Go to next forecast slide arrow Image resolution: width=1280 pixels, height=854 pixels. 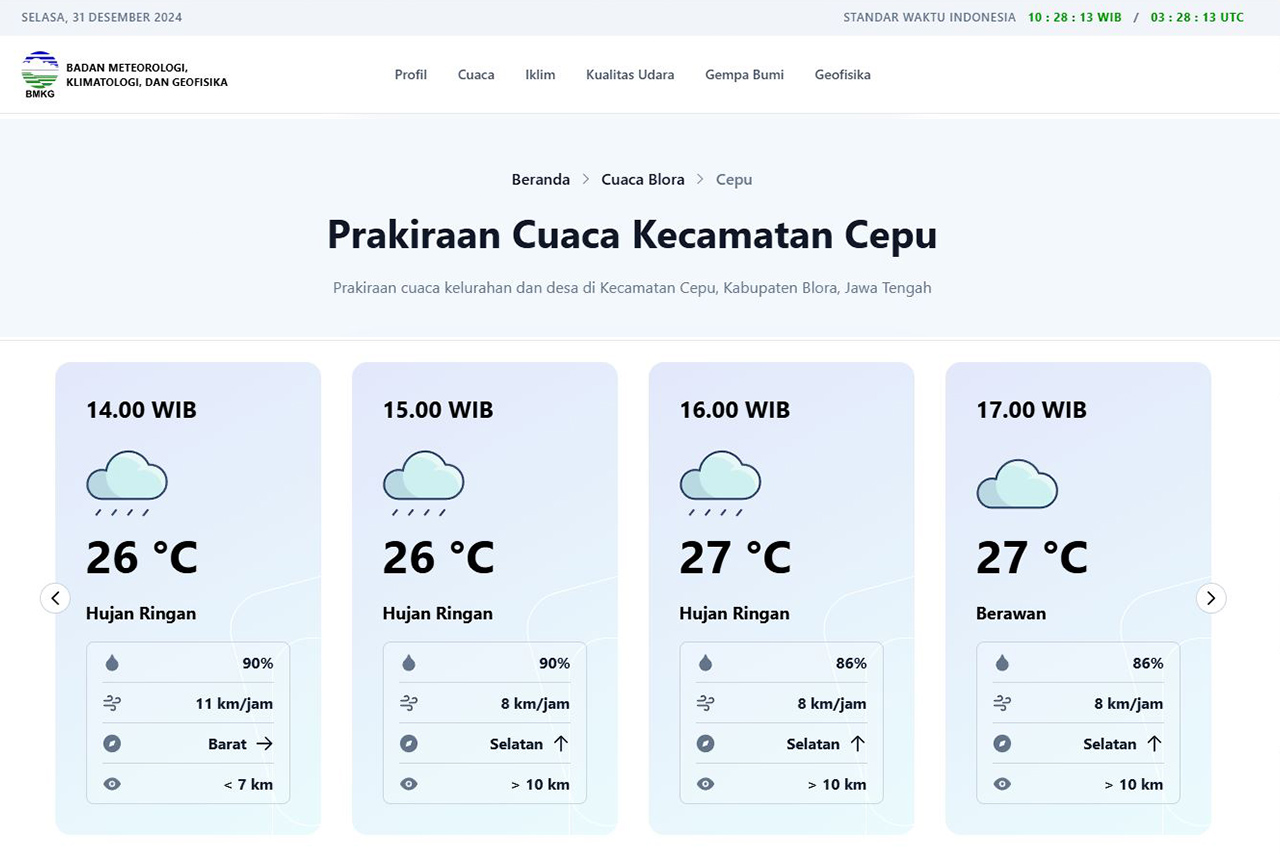[x=1211, y=598]
